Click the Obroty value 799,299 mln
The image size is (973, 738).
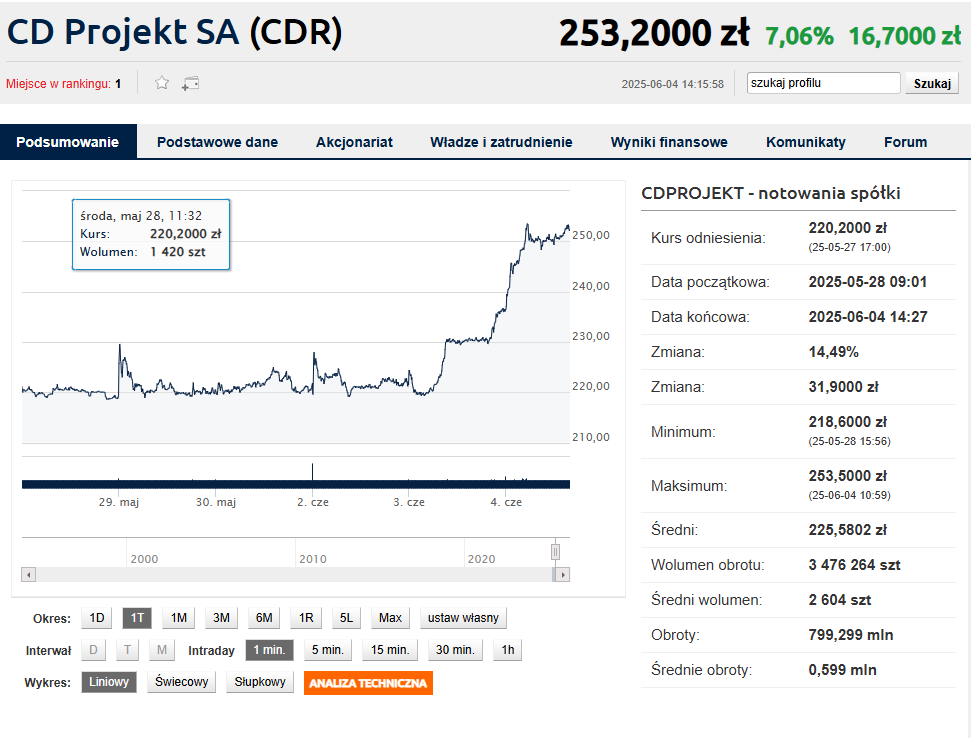tap(851, 635)
